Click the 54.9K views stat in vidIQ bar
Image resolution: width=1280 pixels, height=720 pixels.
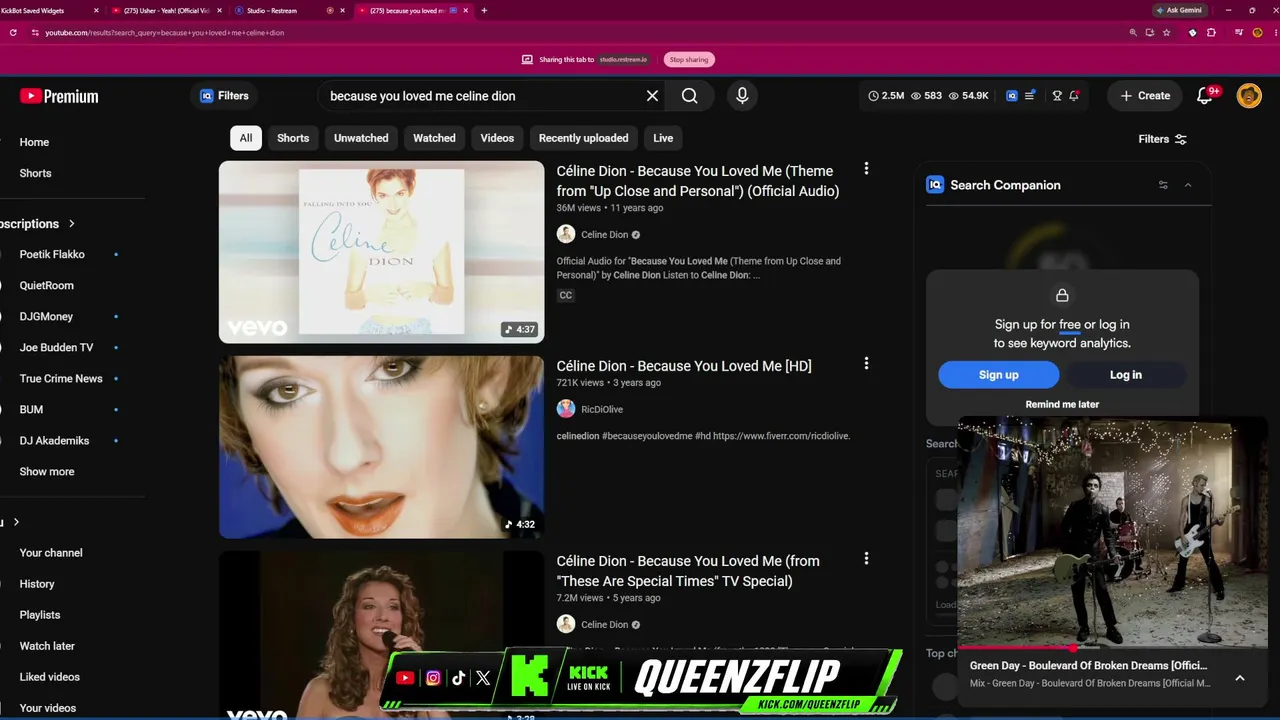[x=969, y=96]
